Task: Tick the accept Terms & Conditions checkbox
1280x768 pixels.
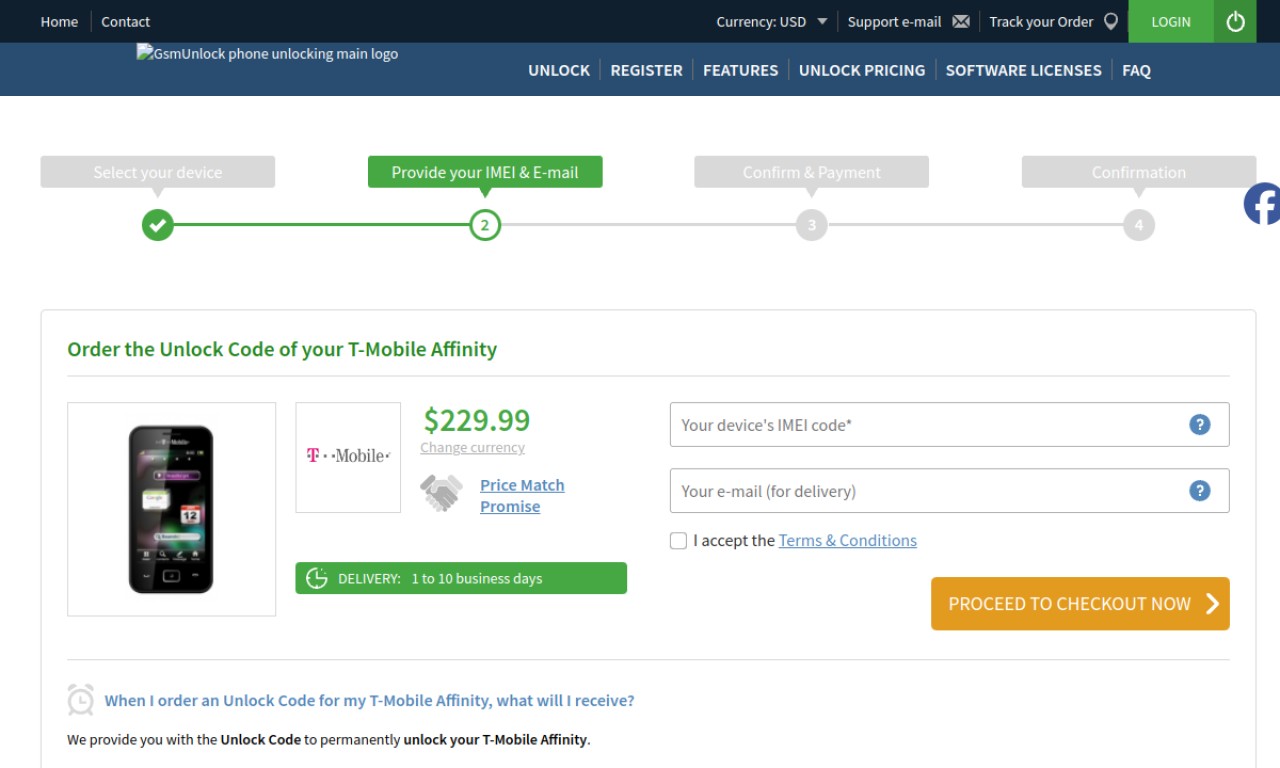Action: pyautogui.click(x=678, y=541)
